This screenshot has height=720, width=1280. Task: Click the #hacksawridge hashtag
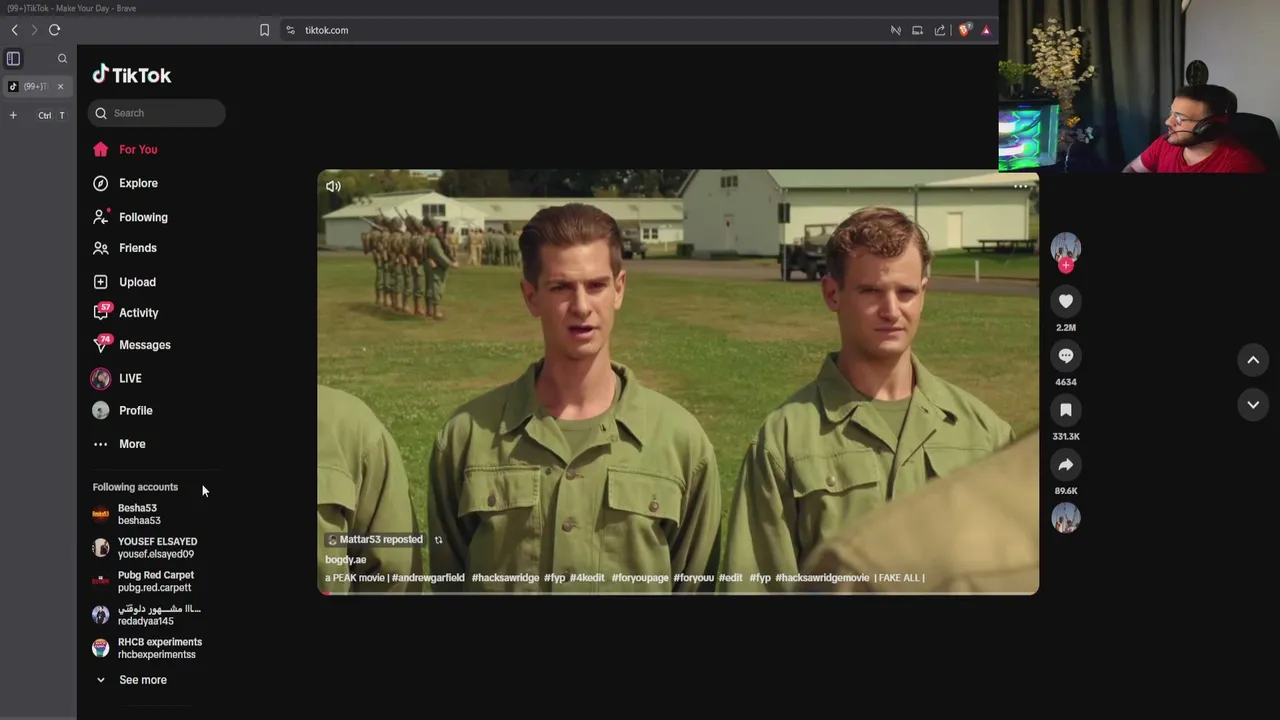(x=505, y=578)
